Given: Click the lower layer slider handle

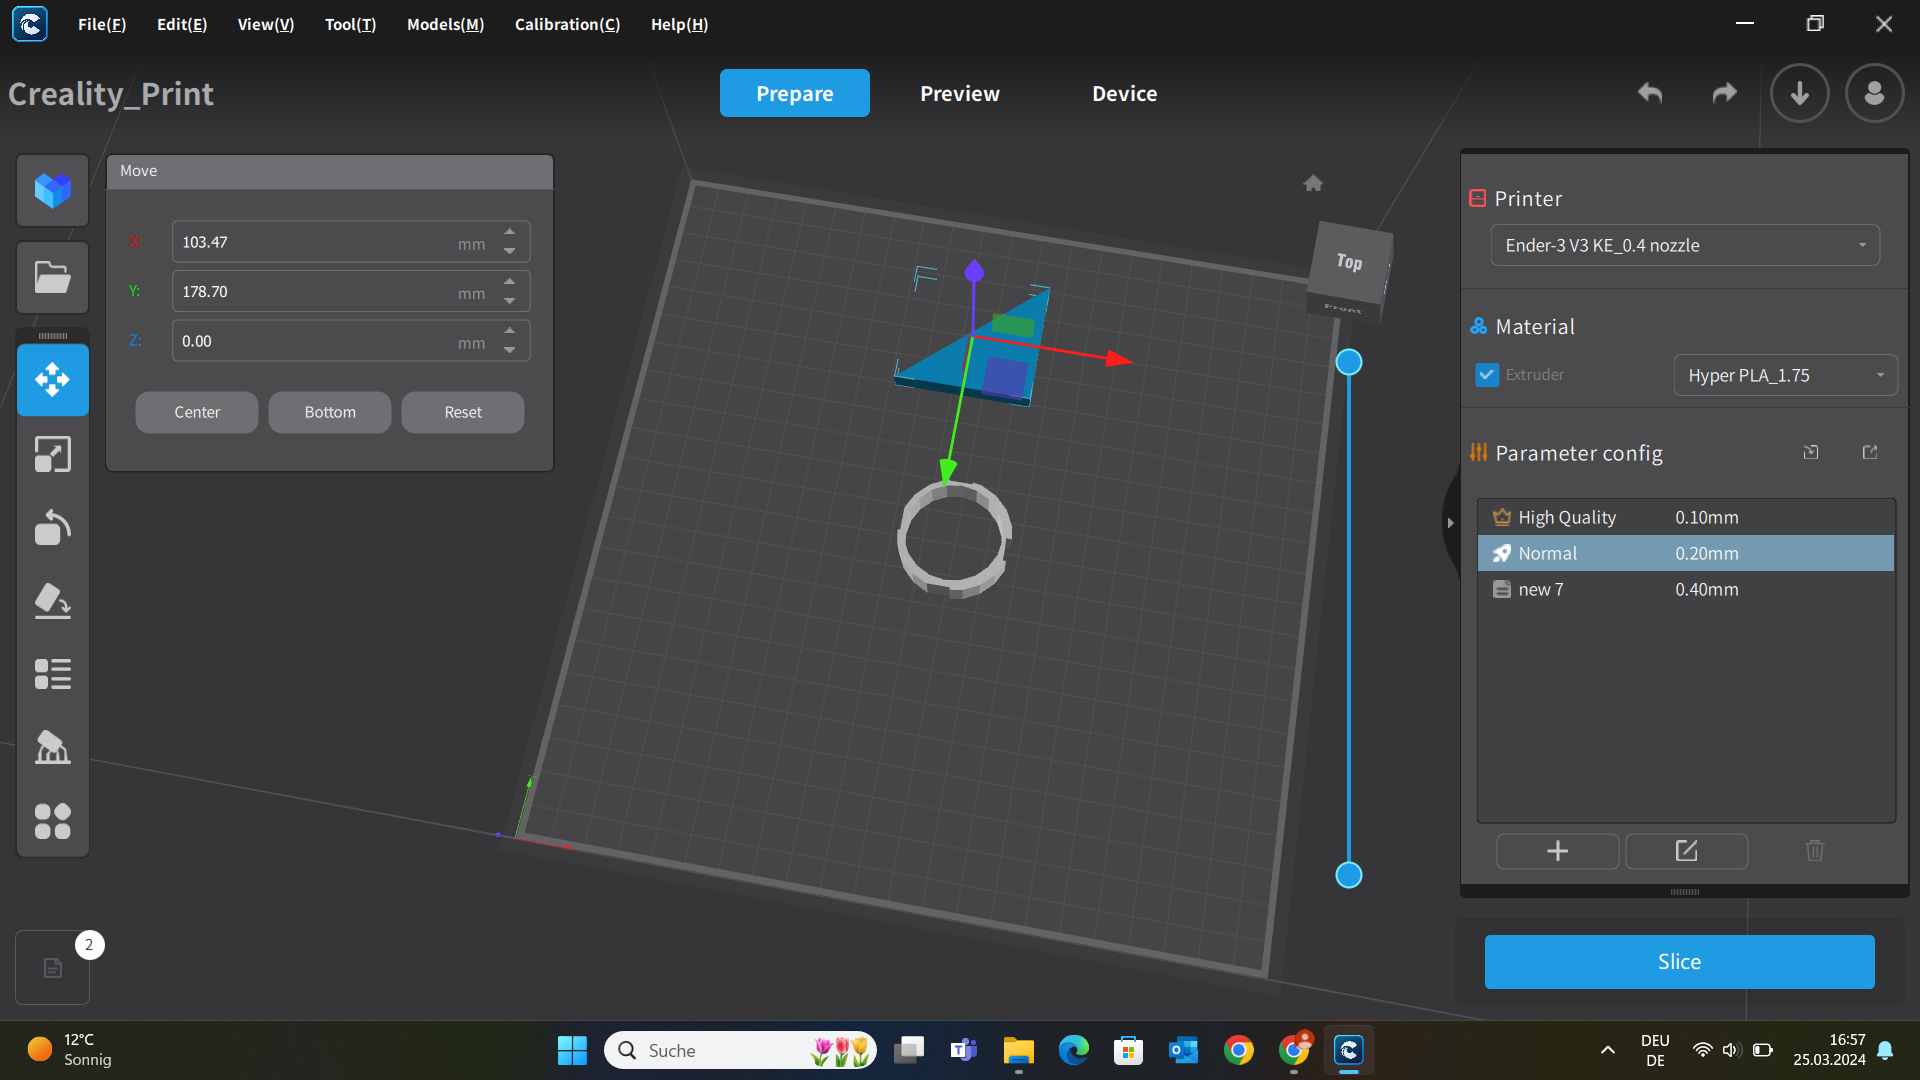Looking at the screenshot, I should (1349, 875).
